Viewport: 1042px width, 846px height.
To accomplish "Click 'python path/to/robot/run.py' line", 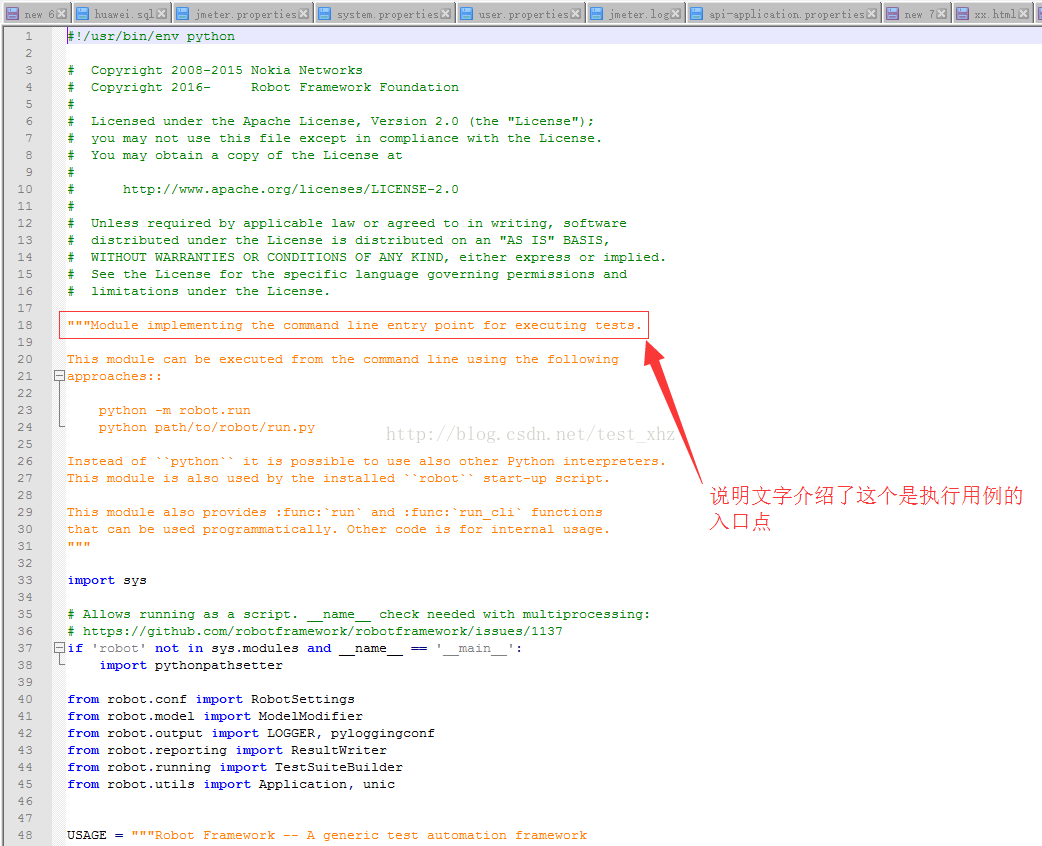I will [x=207, y=427].
